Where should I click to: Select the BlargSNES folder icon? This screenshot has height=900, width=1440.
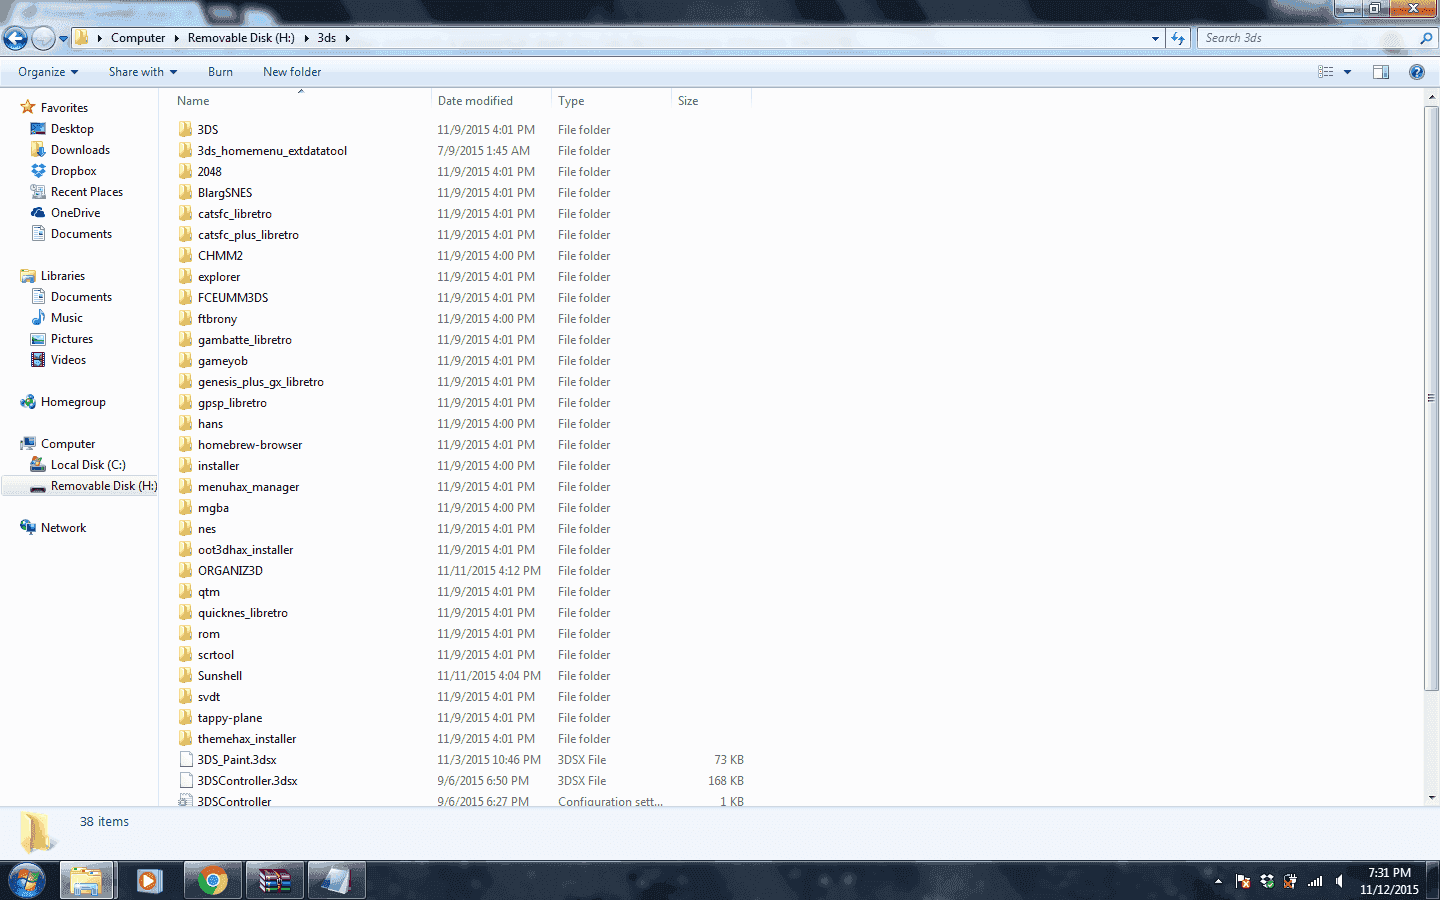(186, 192)
